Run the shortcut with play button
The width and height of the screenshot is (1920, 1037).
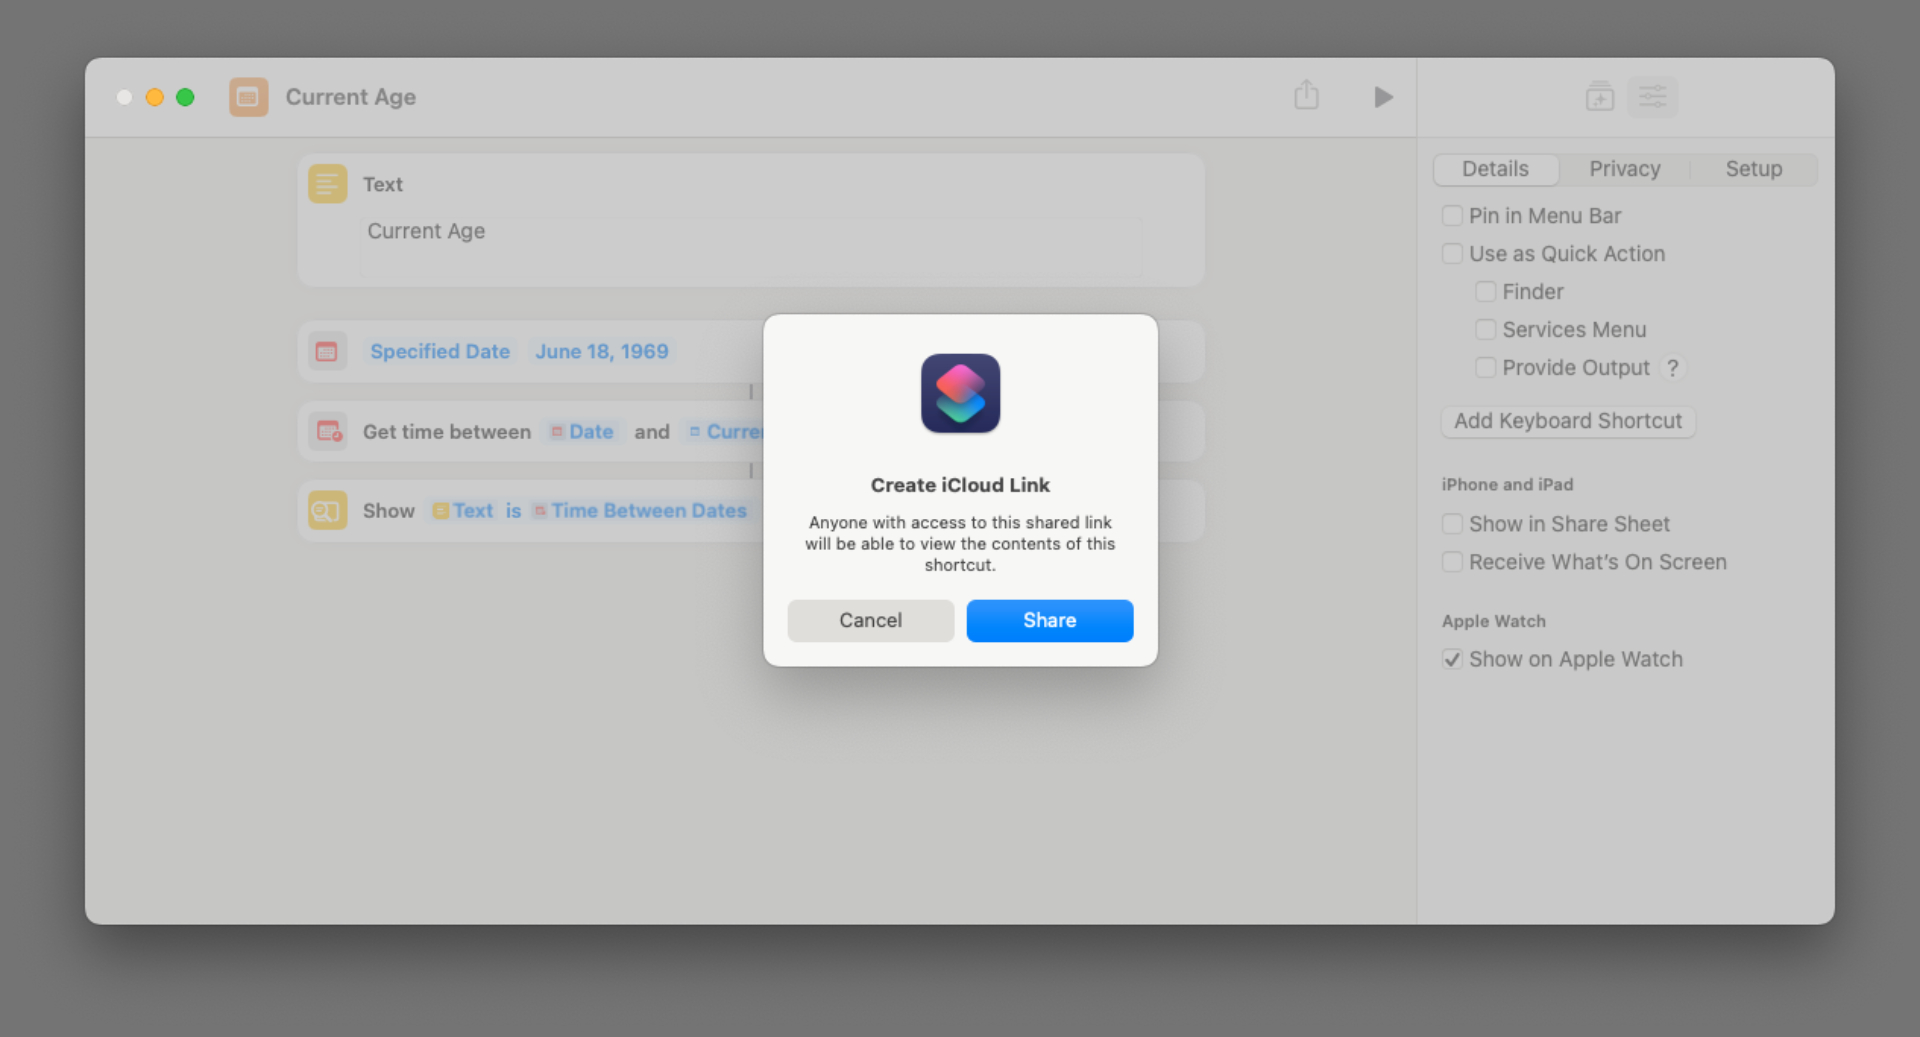tap(1383, 97)
